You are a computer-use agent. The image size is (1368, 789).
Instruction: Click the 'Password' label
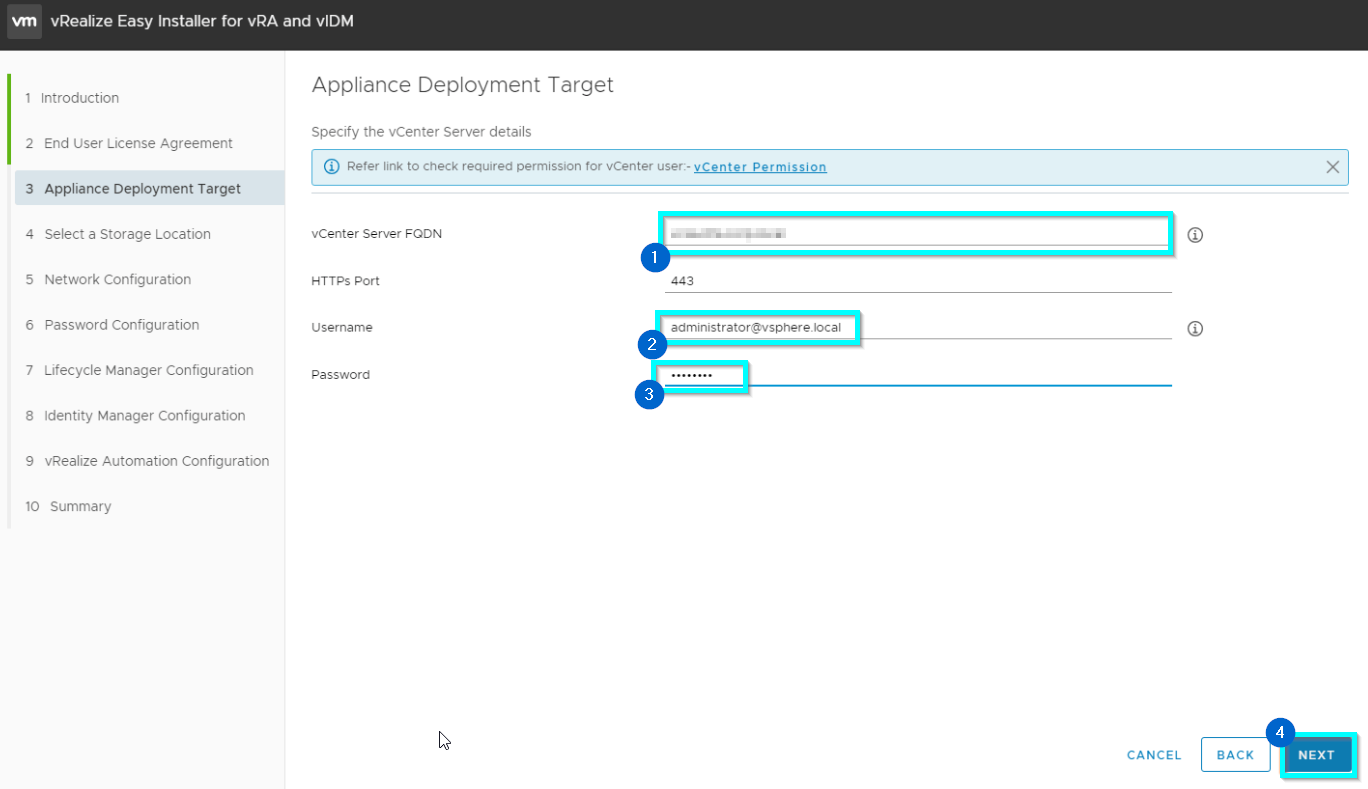(340, 375)
